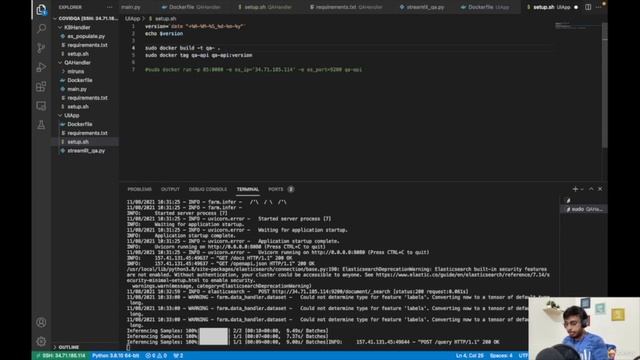640x360 pixels.
Task: Open launch profile dropdown next to plus
Action: tap(582, 189)
